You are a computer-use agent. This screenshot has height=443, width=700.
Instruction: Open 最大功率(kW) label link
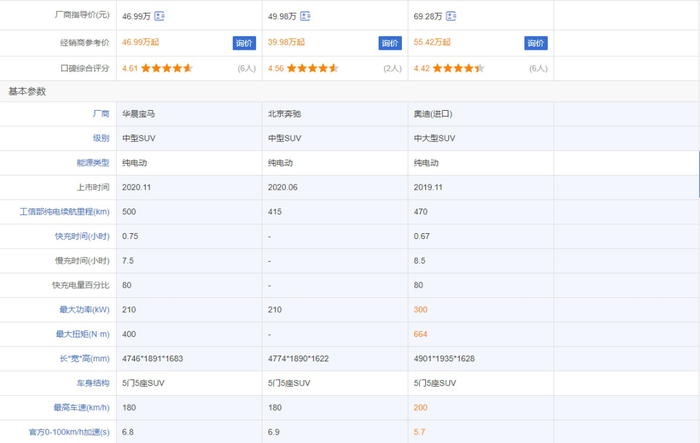tap(84, 309)
